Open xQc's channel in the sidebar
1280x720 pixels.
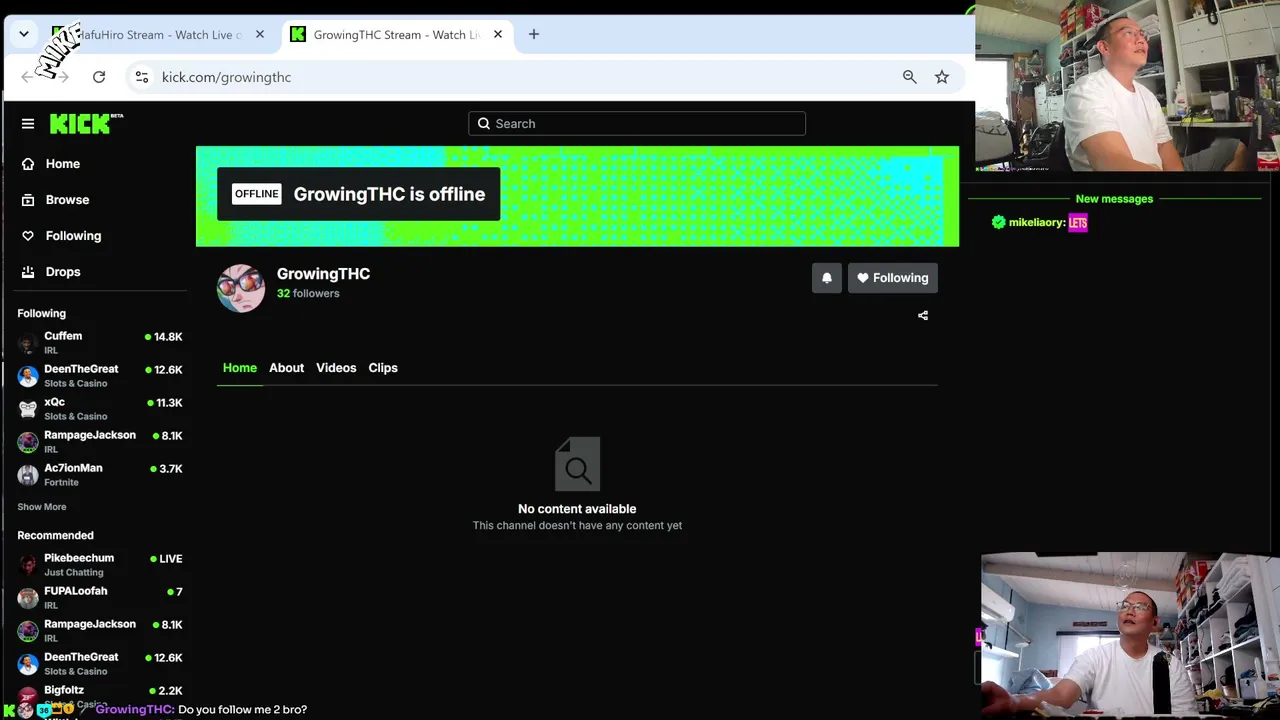(100, 408)
